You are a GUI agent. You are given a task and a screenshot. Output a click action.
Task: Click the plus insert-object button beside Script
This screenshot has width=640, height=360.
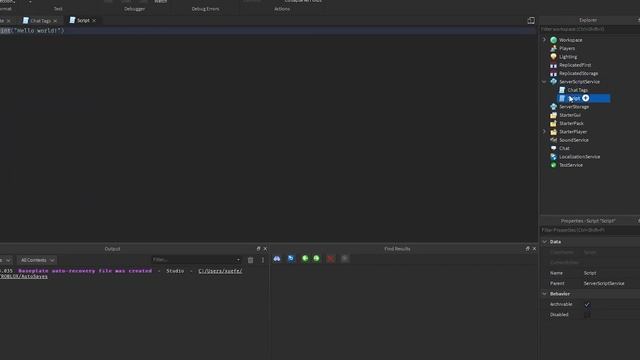click(x=586, y=98)
